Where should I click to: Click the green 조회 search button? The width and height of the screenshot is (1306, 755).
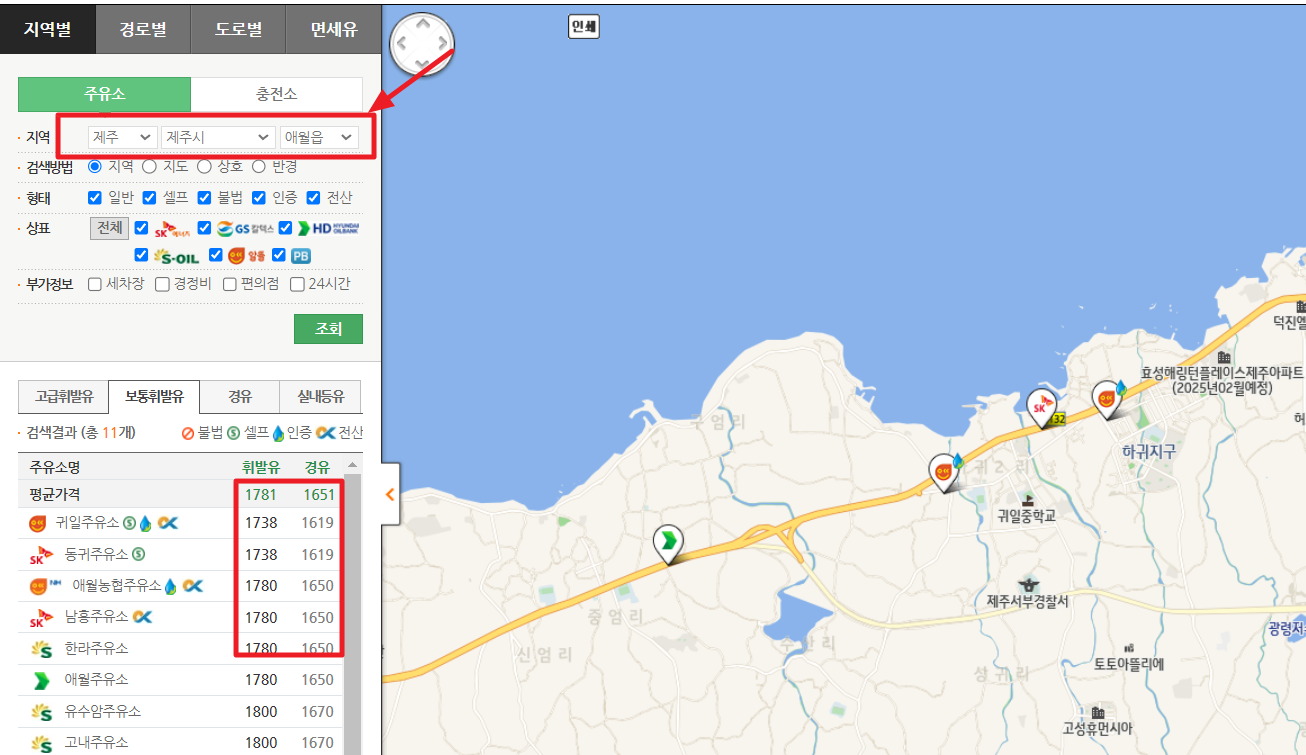click(328, 329)
